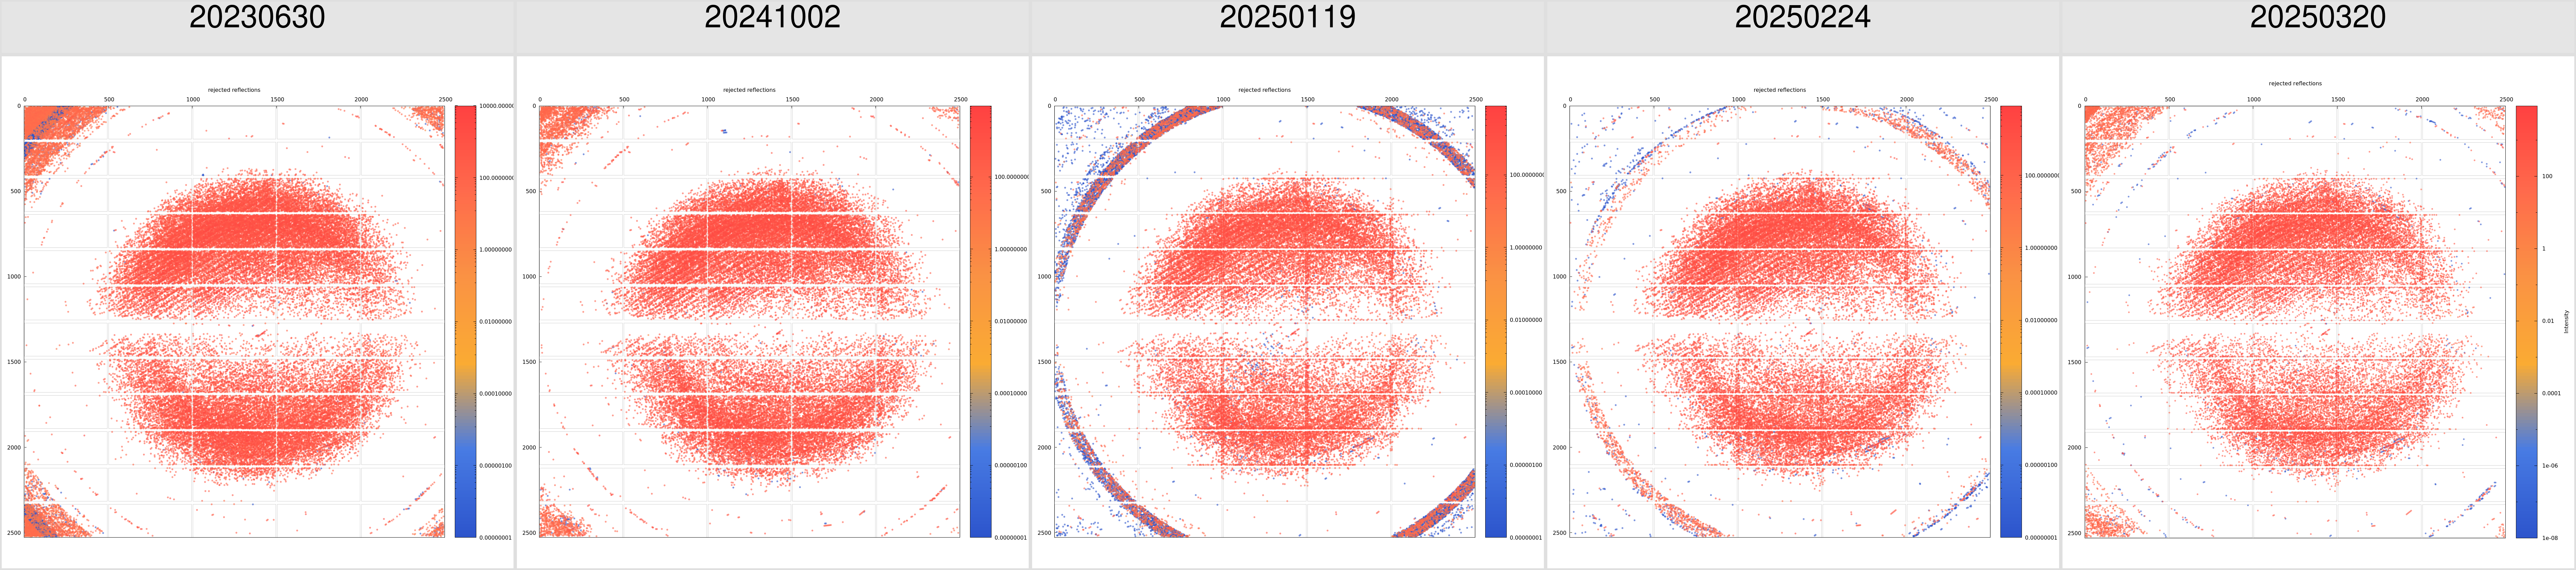Click the '1e-08' color bar tick label
The image size is (2576, 570).
point(2550,538)
